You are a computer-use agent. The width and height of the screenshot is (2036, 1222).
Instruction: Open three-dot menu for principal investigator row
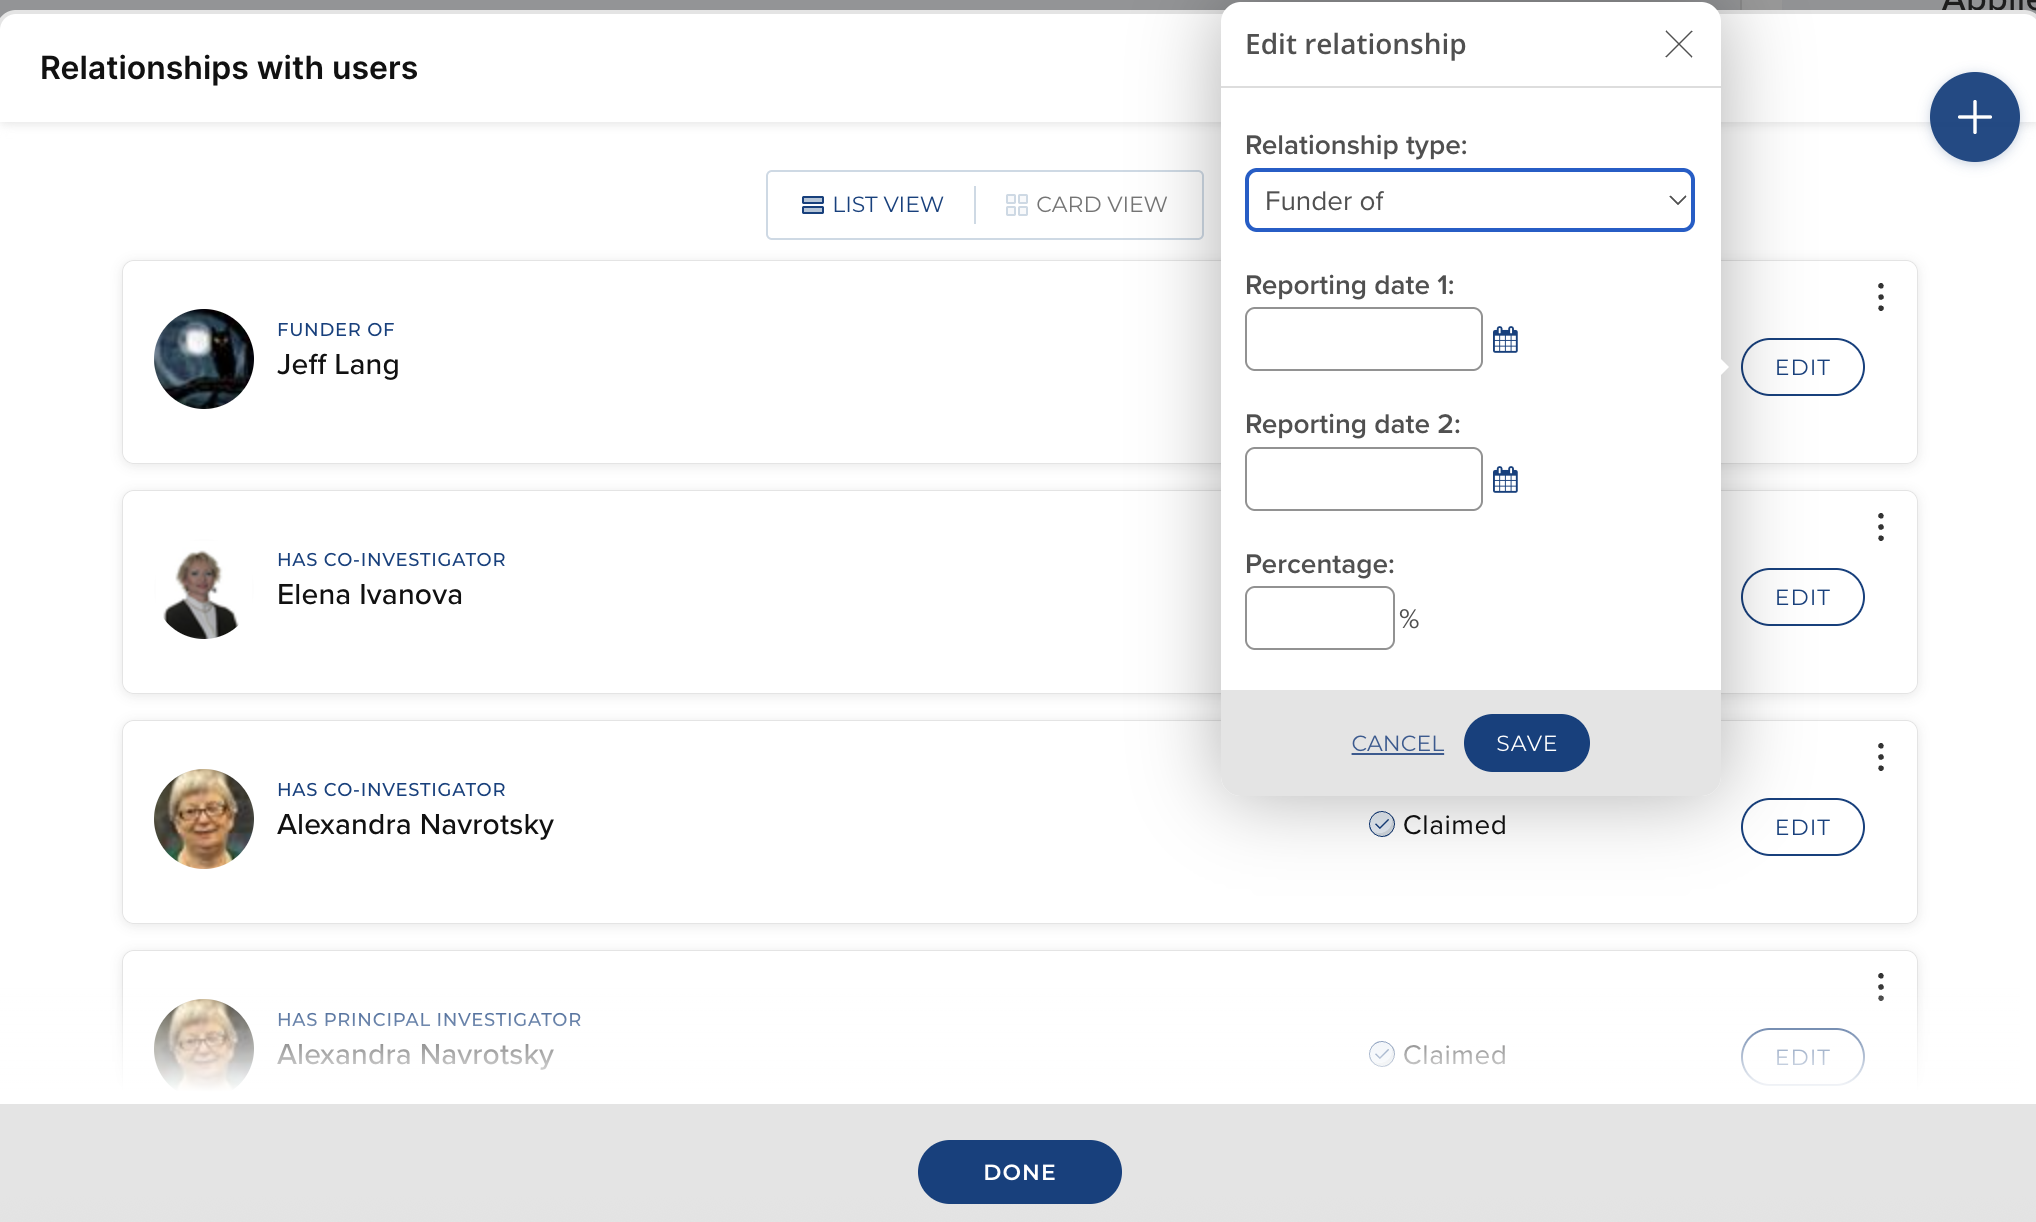[x=1880, y=987]
